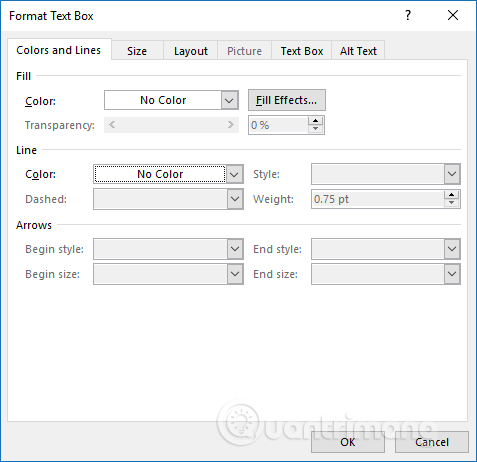Open the Layout tab
Image resolution: width=477 pixels, height=462 pixels.
click(191, 51)
